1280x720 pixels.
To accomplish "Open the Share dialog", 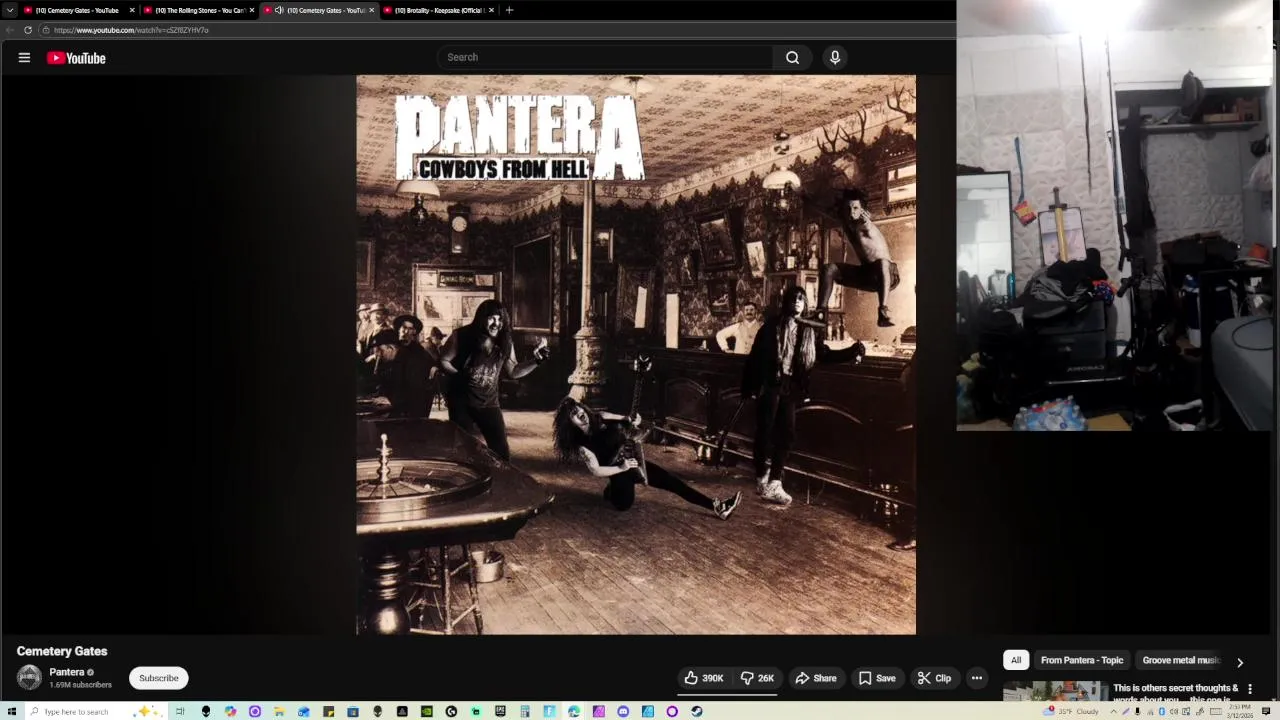I will (816, 678).
